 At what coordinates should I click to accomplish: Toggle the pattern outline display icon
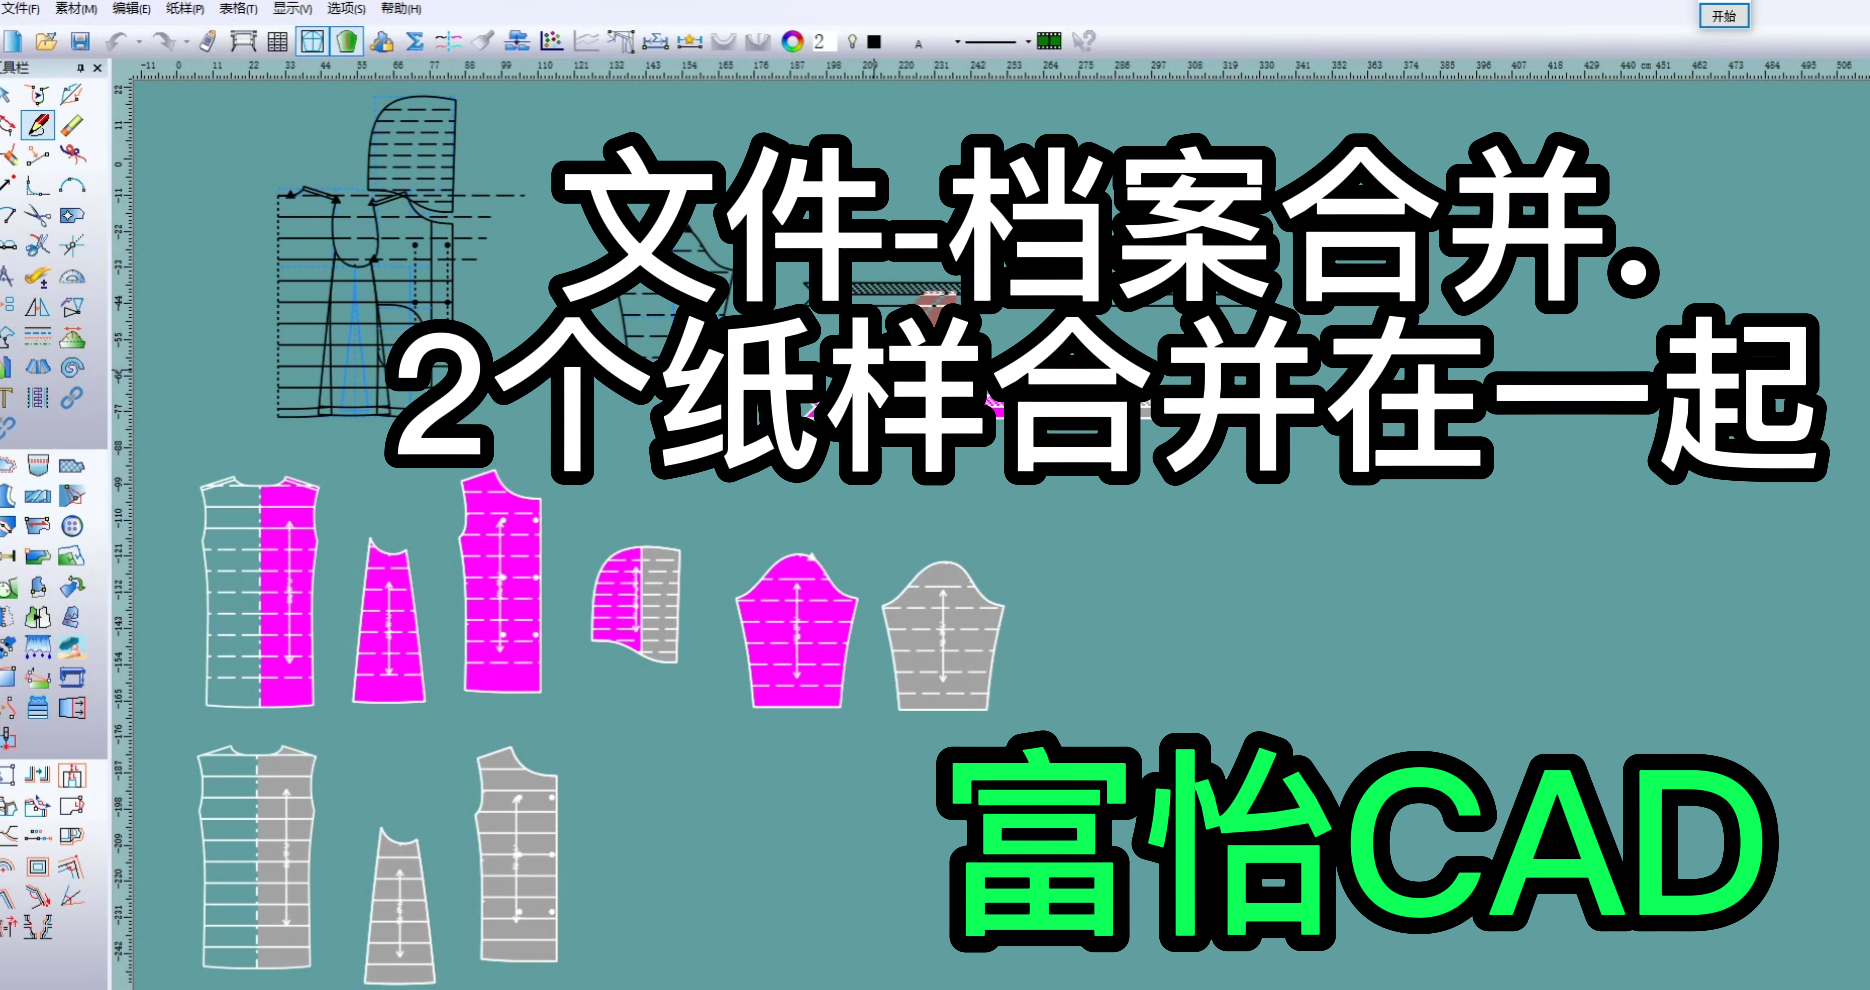point(313,41)
